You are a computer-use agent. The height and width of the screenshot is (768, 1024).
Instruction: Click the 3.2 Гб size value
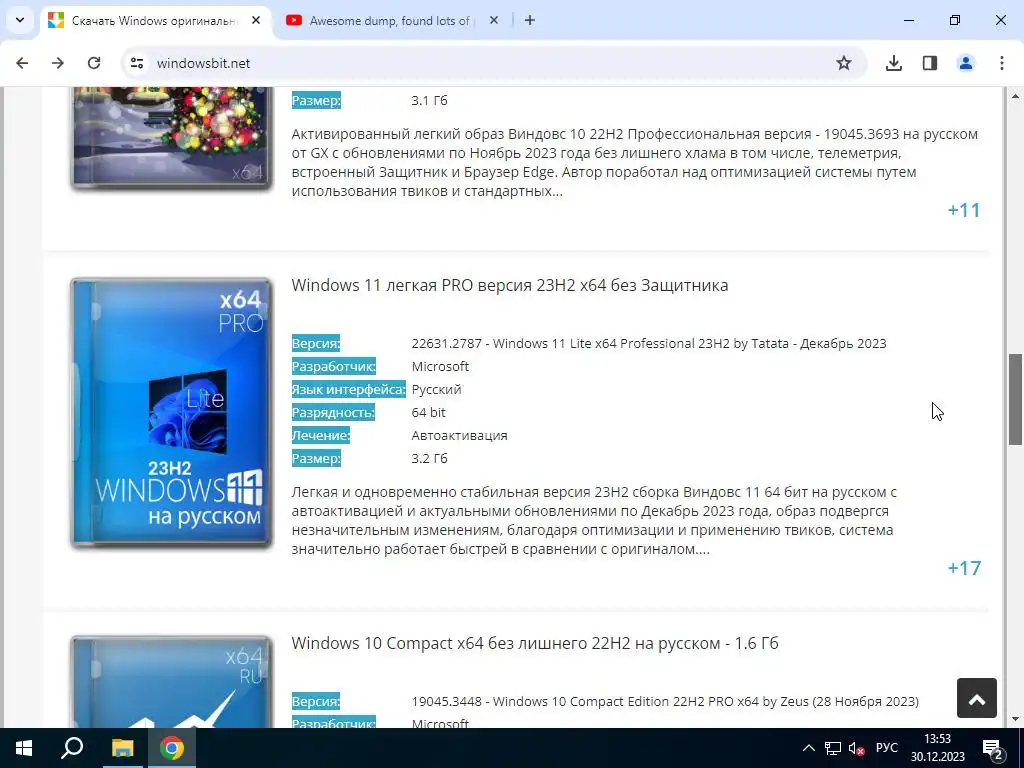point(429,458)
